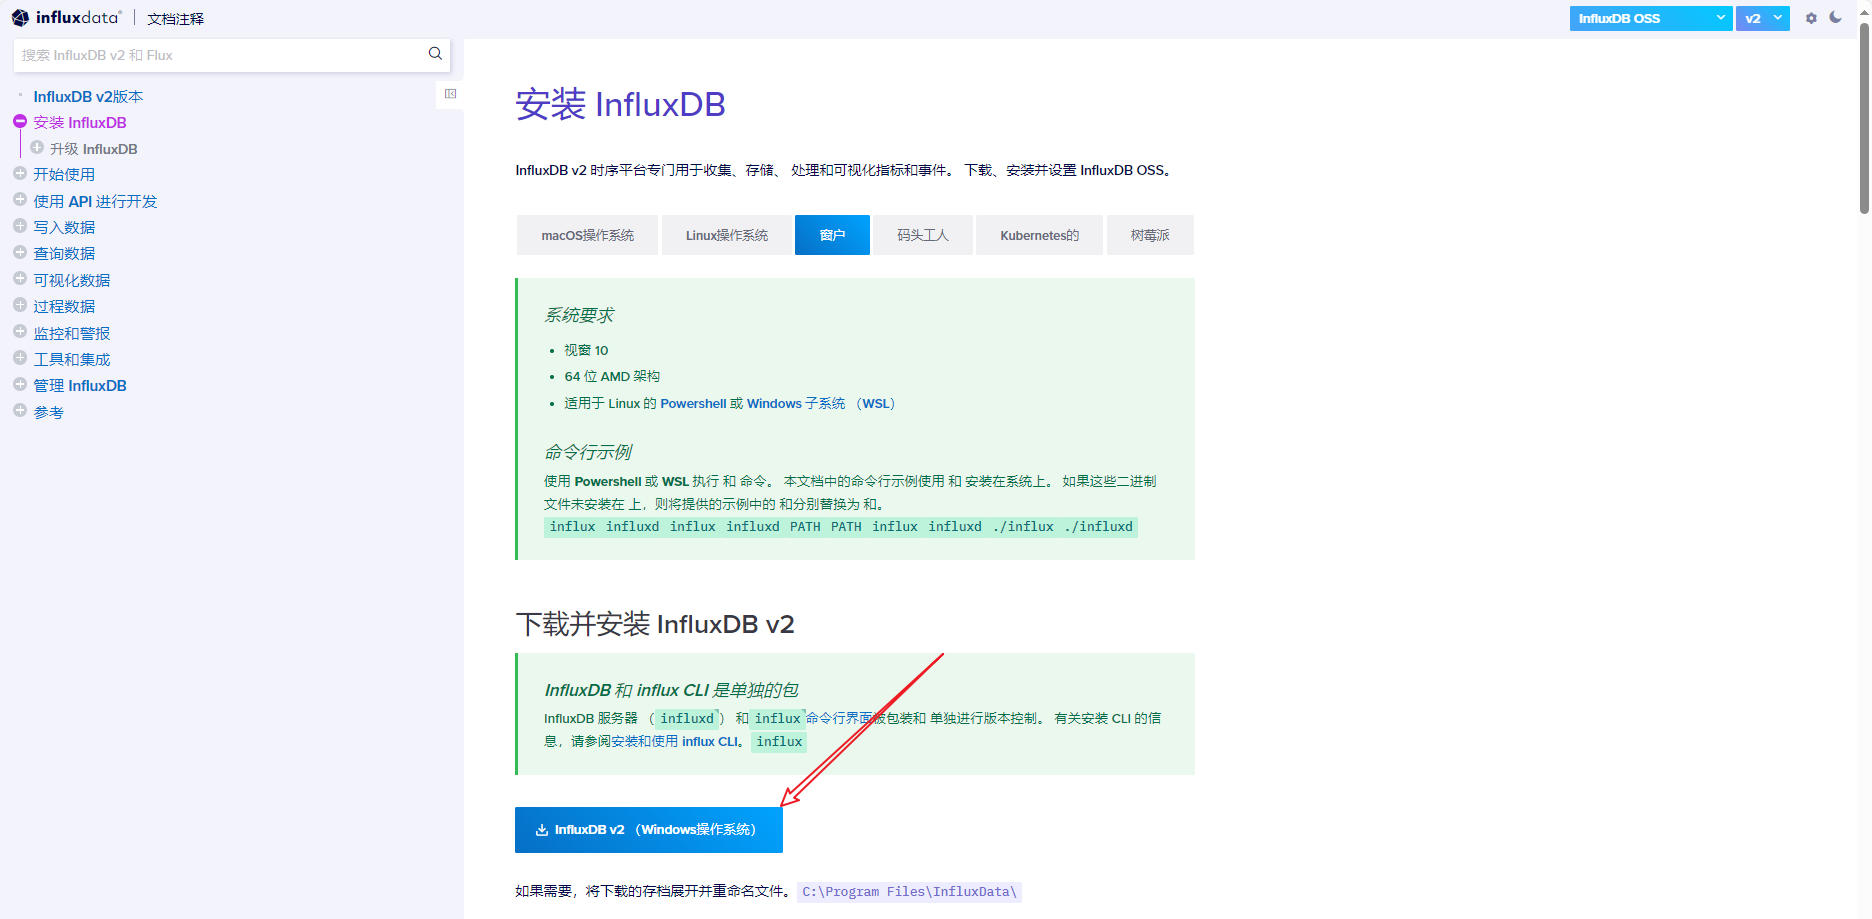Expand the 升级 InfluxDB item
1872x919 pixels.
pyautogui.click(x=37, y=147)
